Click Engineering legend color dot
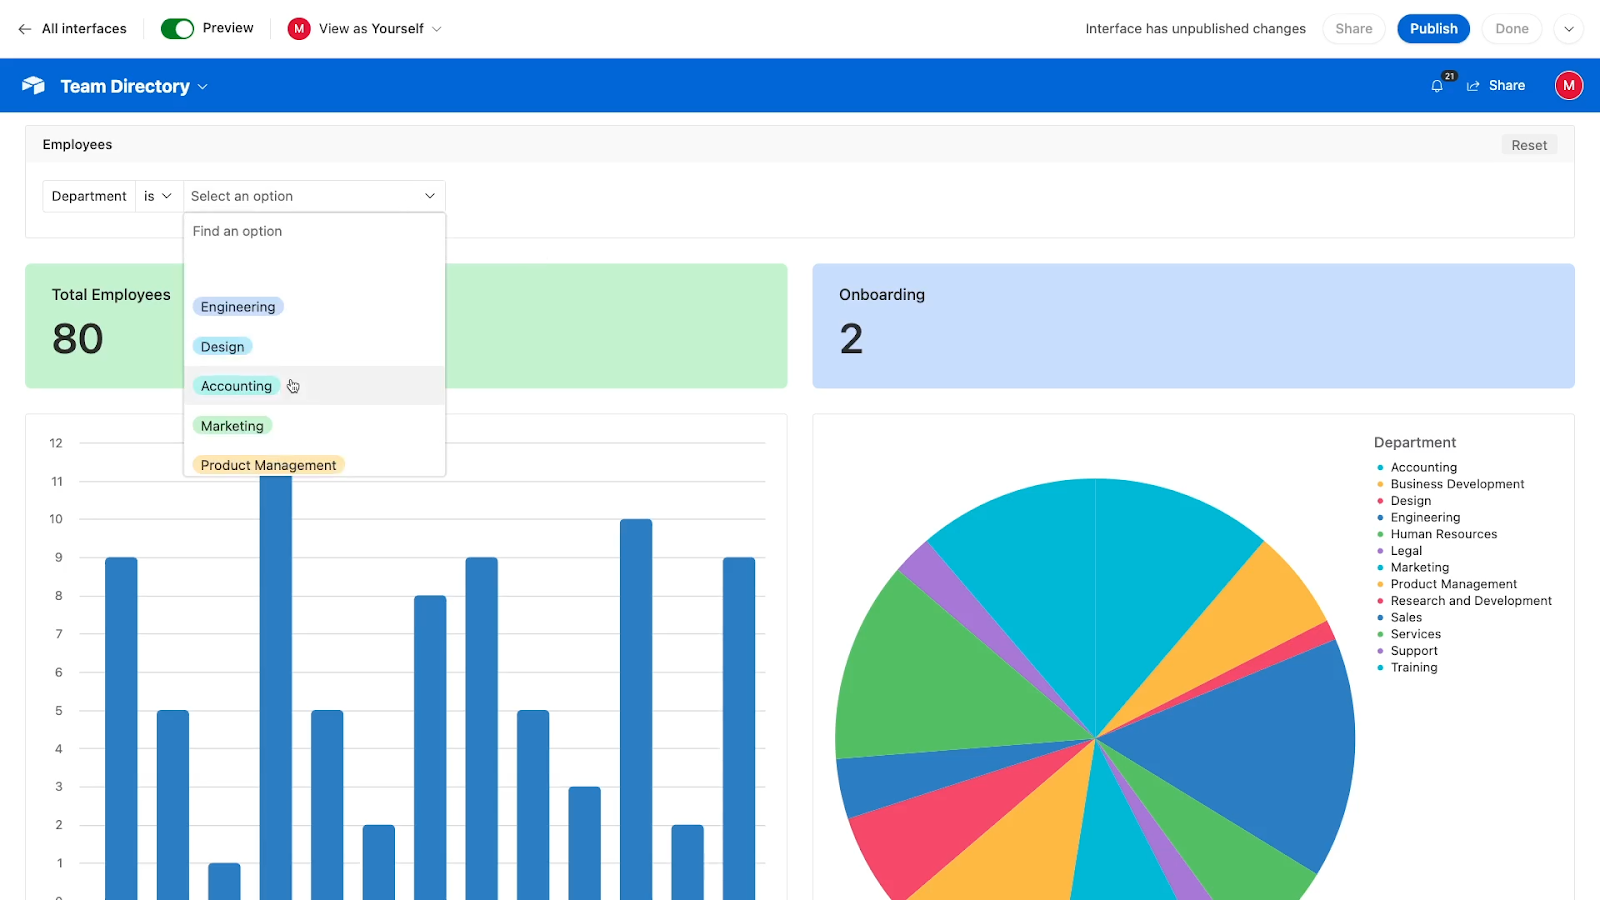 [1380, 518]
